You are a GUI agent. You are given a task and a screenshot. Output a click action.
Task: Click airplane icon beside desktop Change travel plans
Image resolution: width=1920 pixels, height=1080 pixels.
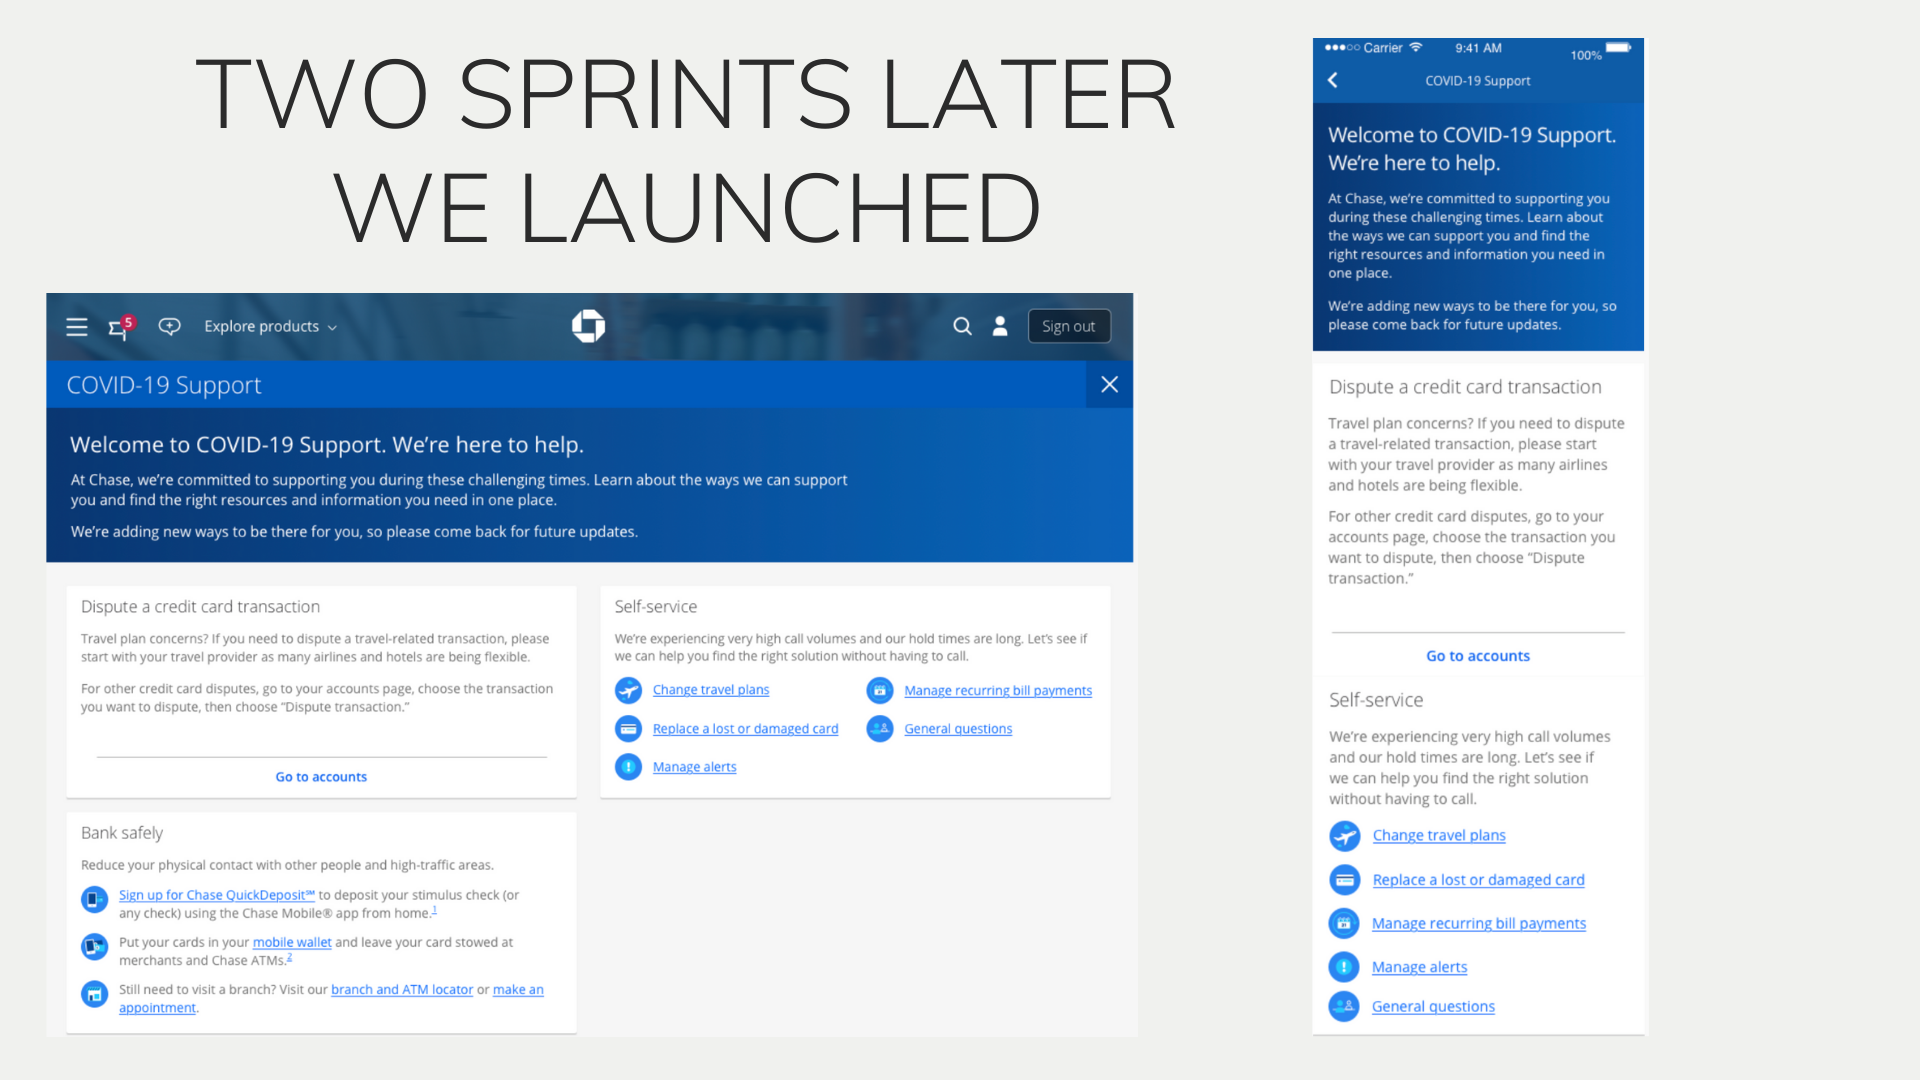tap(628, 690)
